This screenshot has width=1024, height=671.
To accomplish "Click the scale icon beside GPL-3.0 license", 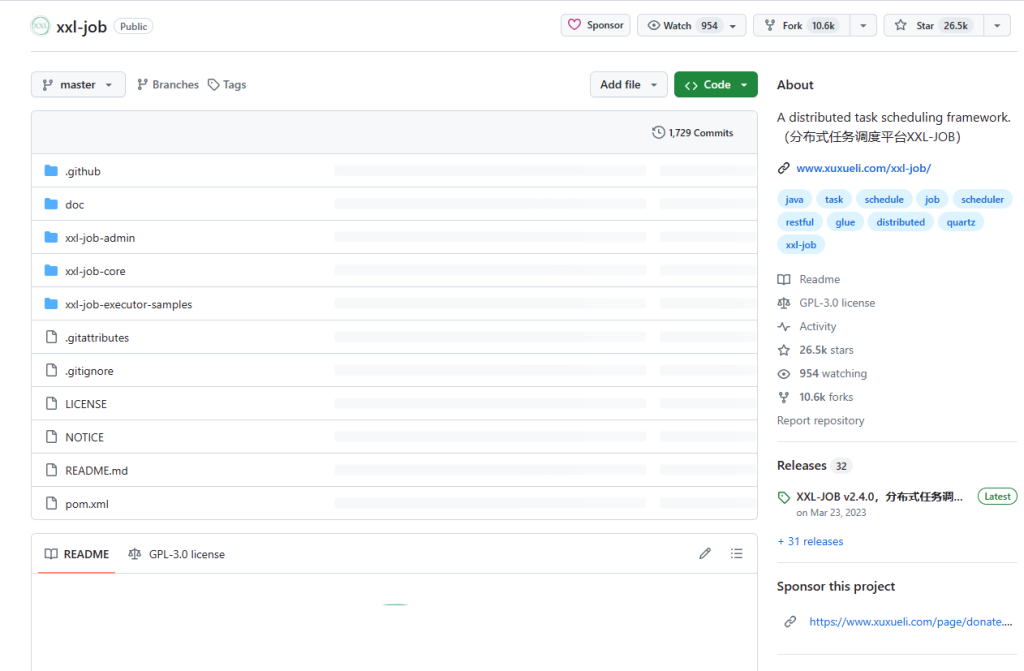I will pos(784,303).
